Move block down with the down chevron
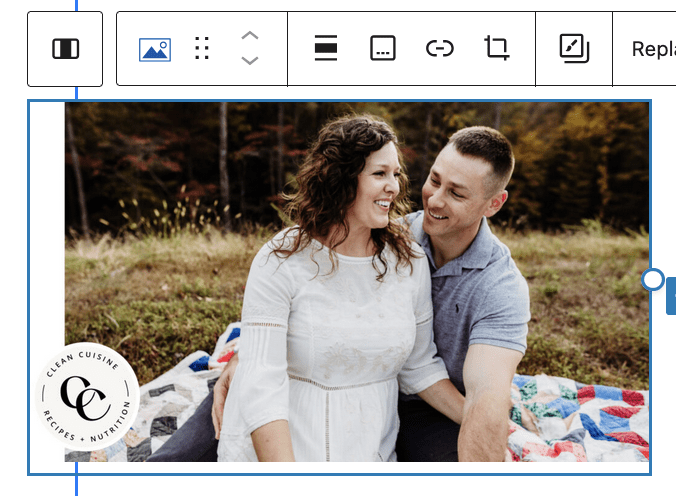 click(x=250, y=60)
